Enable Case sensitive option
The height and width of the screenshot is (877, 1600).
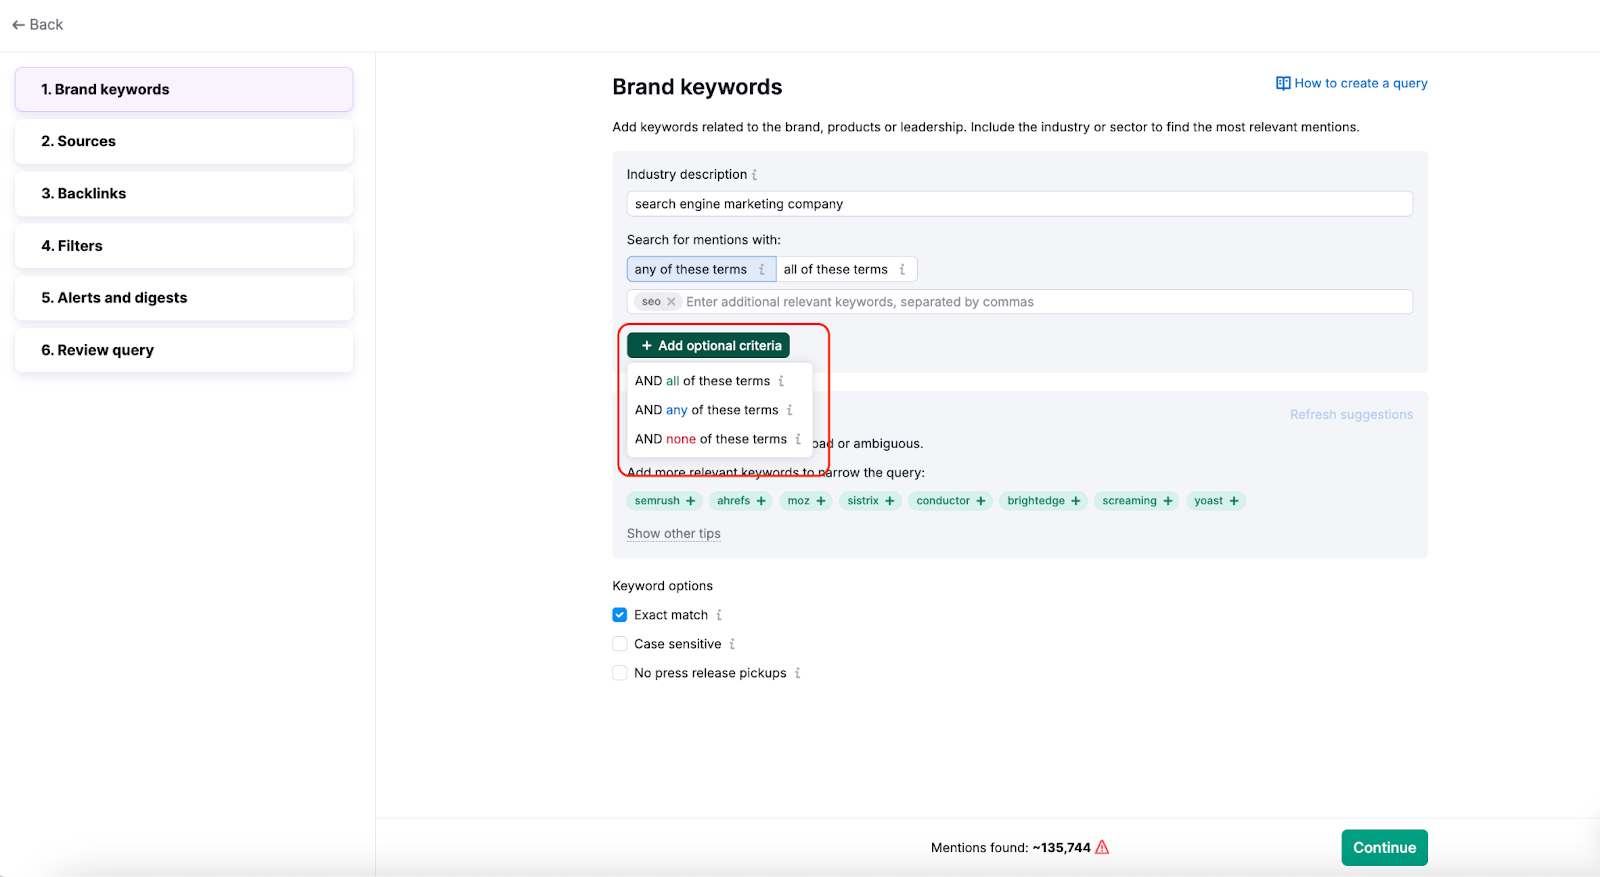click(620, 644)
